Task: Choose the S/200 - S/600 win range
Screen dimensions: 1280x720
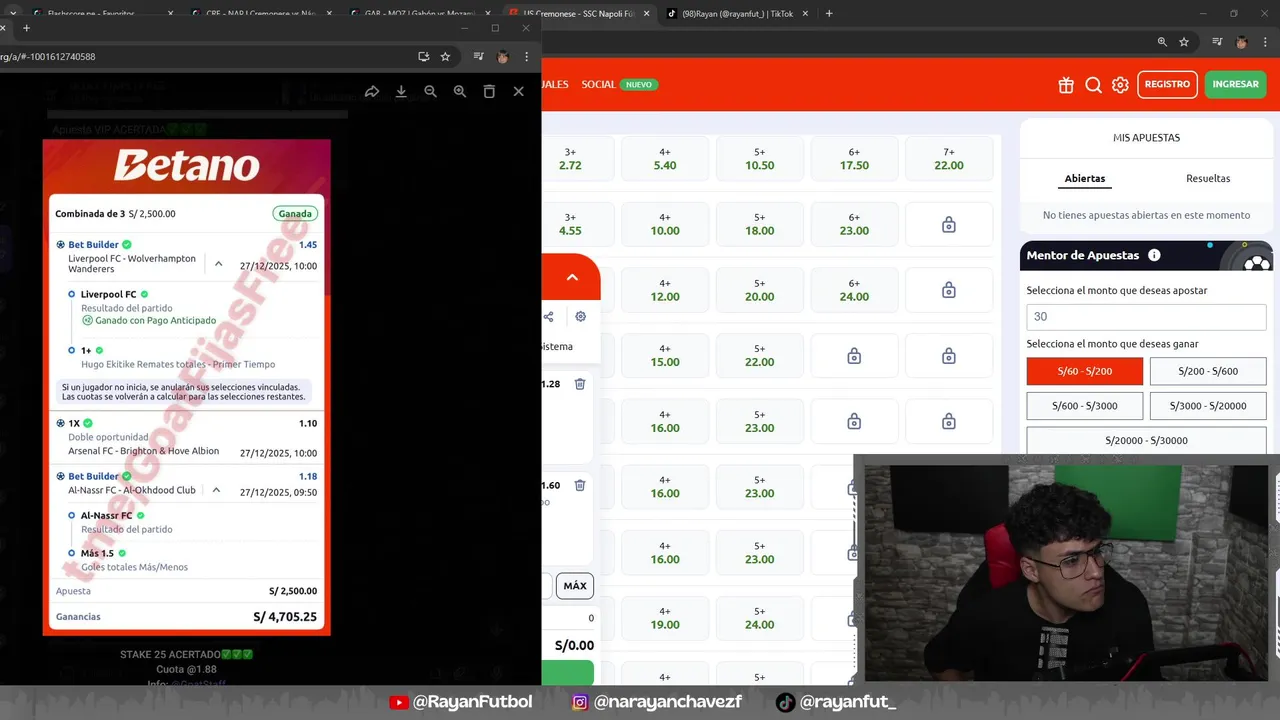Action: click(1208, 371)
